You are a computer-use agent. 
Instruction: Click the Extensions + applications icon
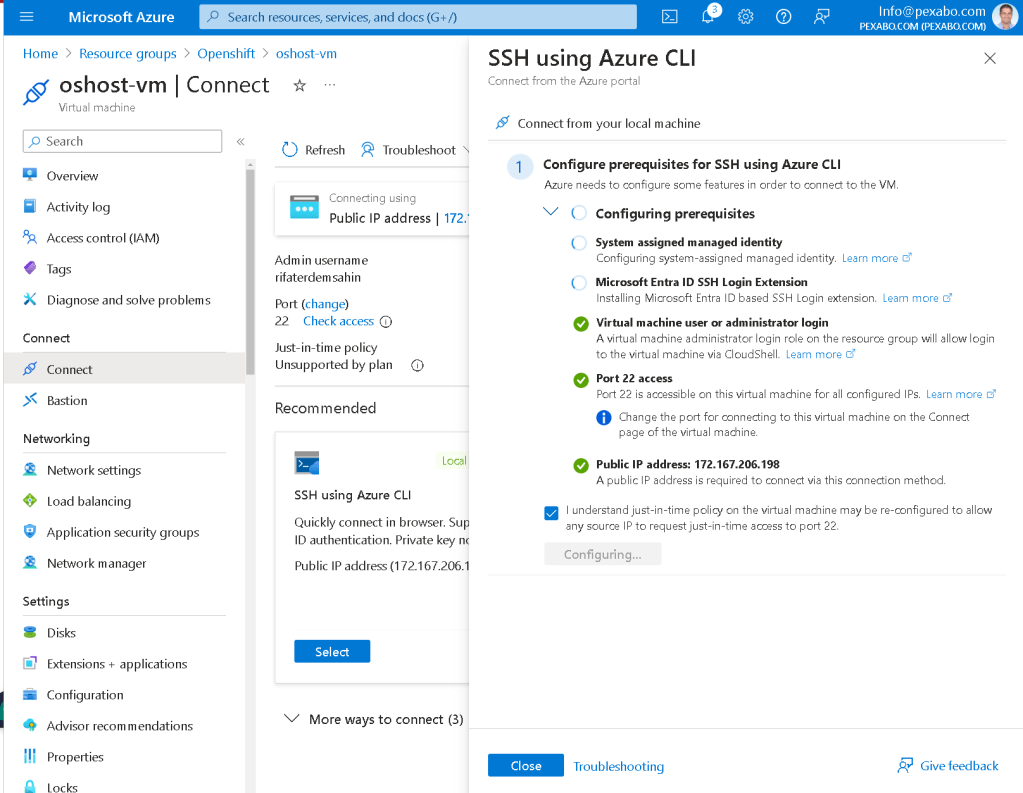pos(30,663)
